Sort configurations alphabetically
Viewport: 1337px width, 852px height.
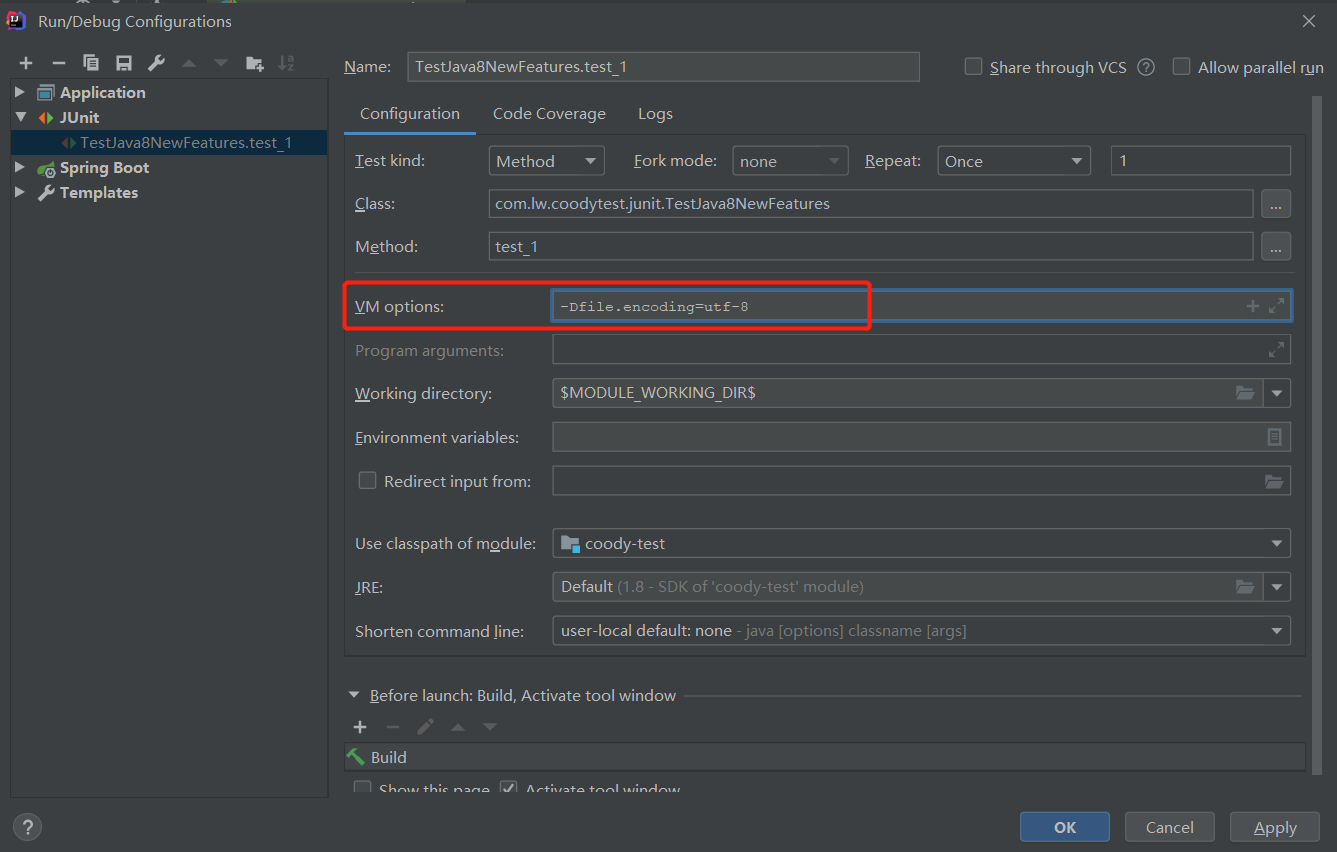tap(286, 63)
